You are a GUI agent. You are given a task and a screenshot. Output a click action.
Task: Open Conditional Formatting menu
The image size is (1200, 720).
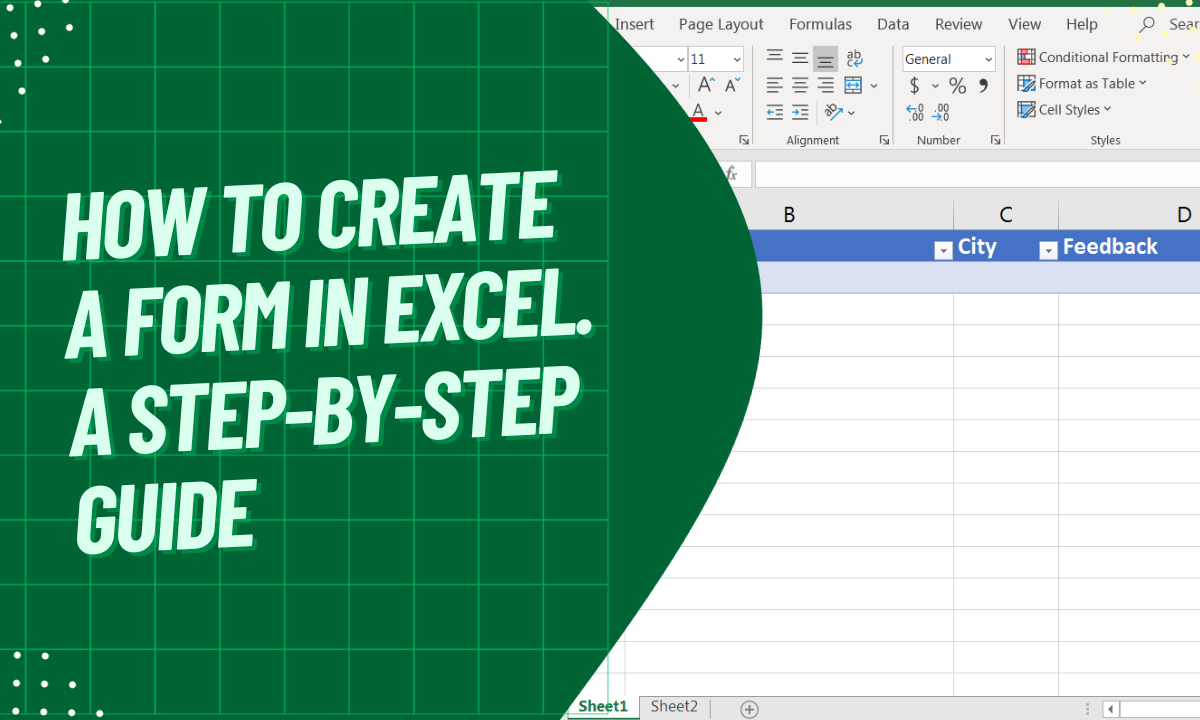[1104, 57]
